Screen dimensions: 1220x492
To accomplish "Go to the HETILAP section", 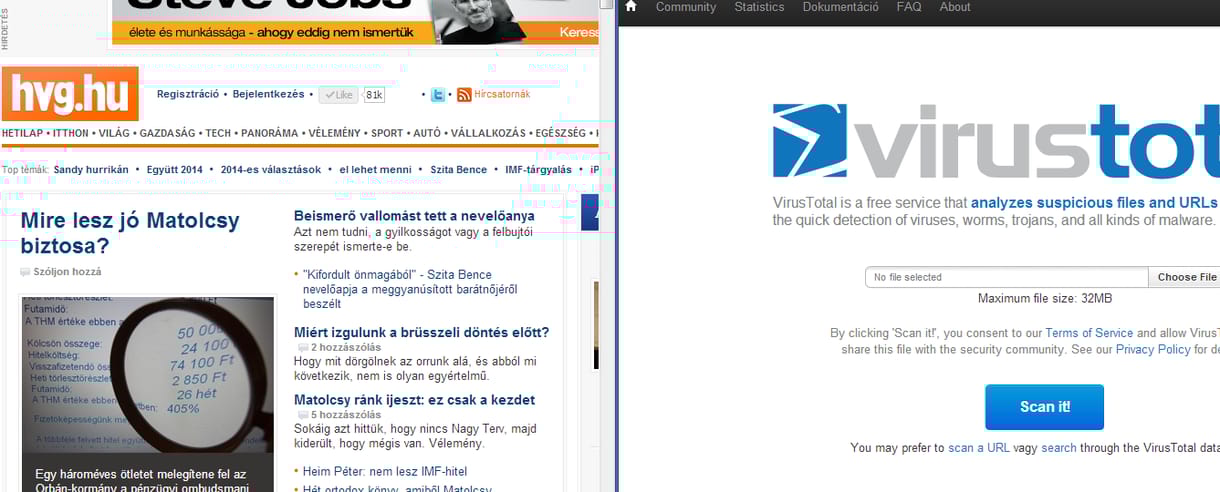I will 22,133.
